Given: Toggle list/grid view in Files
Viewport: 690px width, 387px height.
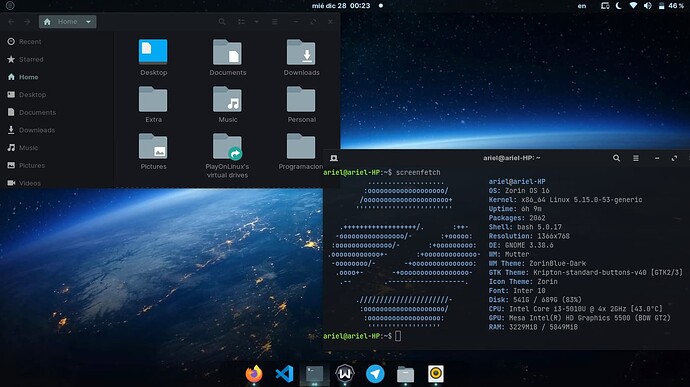Looking at the screenshot, I should point(241,22).
